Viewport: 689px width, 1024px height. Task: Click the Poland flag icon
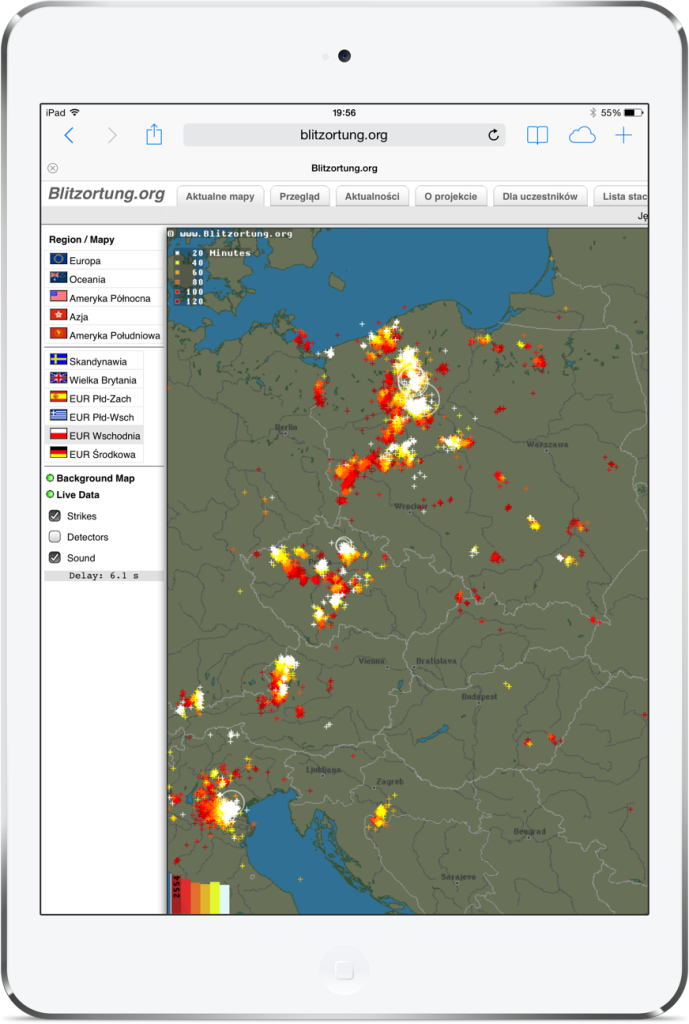(x=58, y=434)
